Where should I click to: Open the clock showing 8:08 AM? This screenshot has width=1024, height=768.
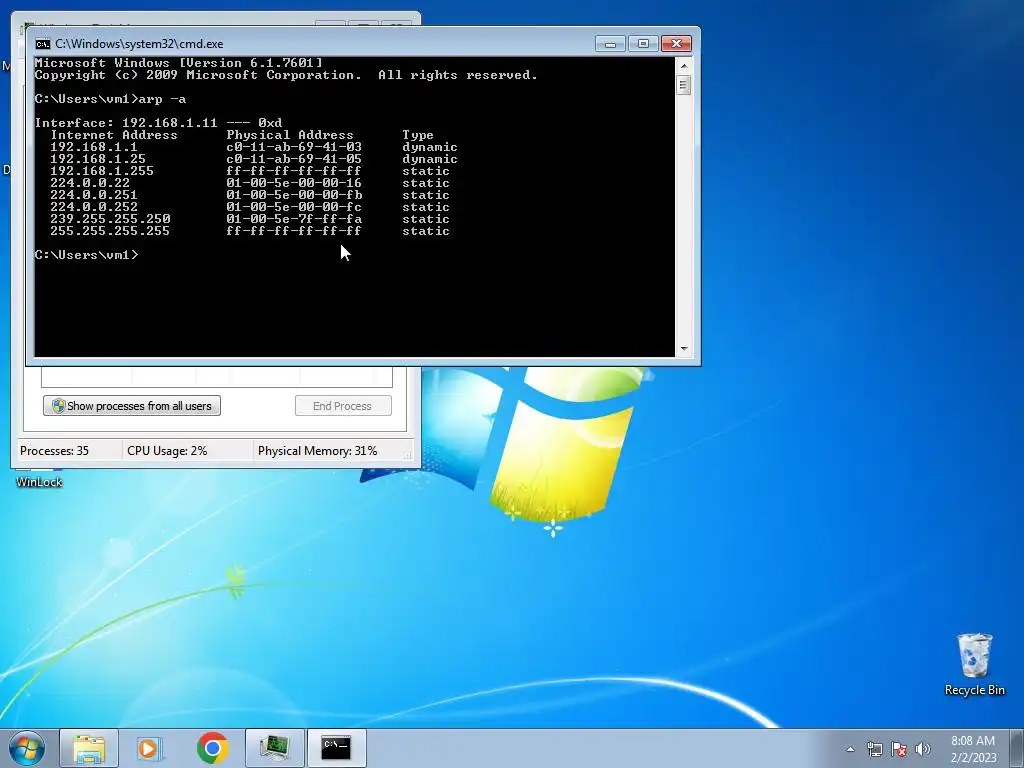[x=972, y=741]
